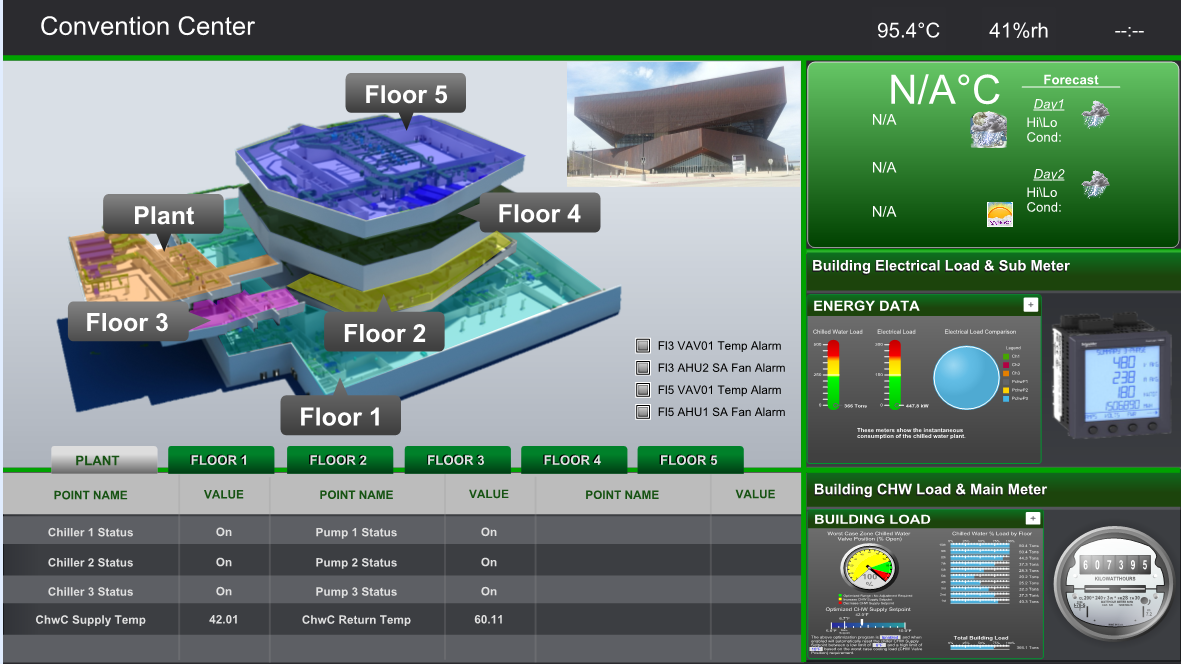Open the convention center building photo

pos(683,124)
